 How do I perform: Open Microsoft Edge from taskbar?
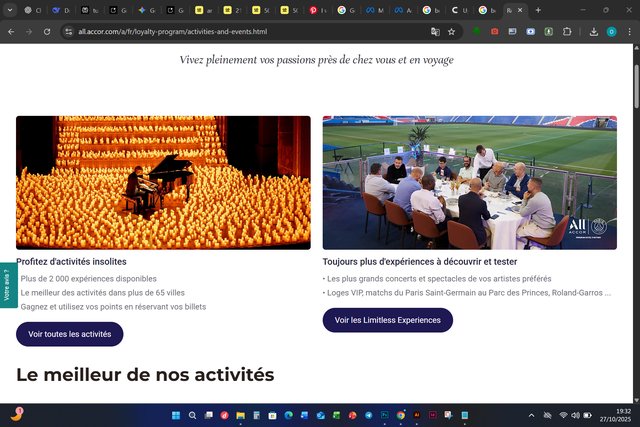289,415
